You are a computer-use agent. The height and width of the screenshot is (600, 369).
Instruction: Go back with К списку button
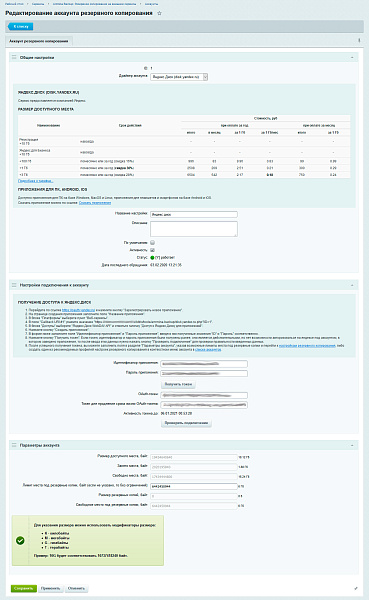pyautogui.click(x=21, y=26)
